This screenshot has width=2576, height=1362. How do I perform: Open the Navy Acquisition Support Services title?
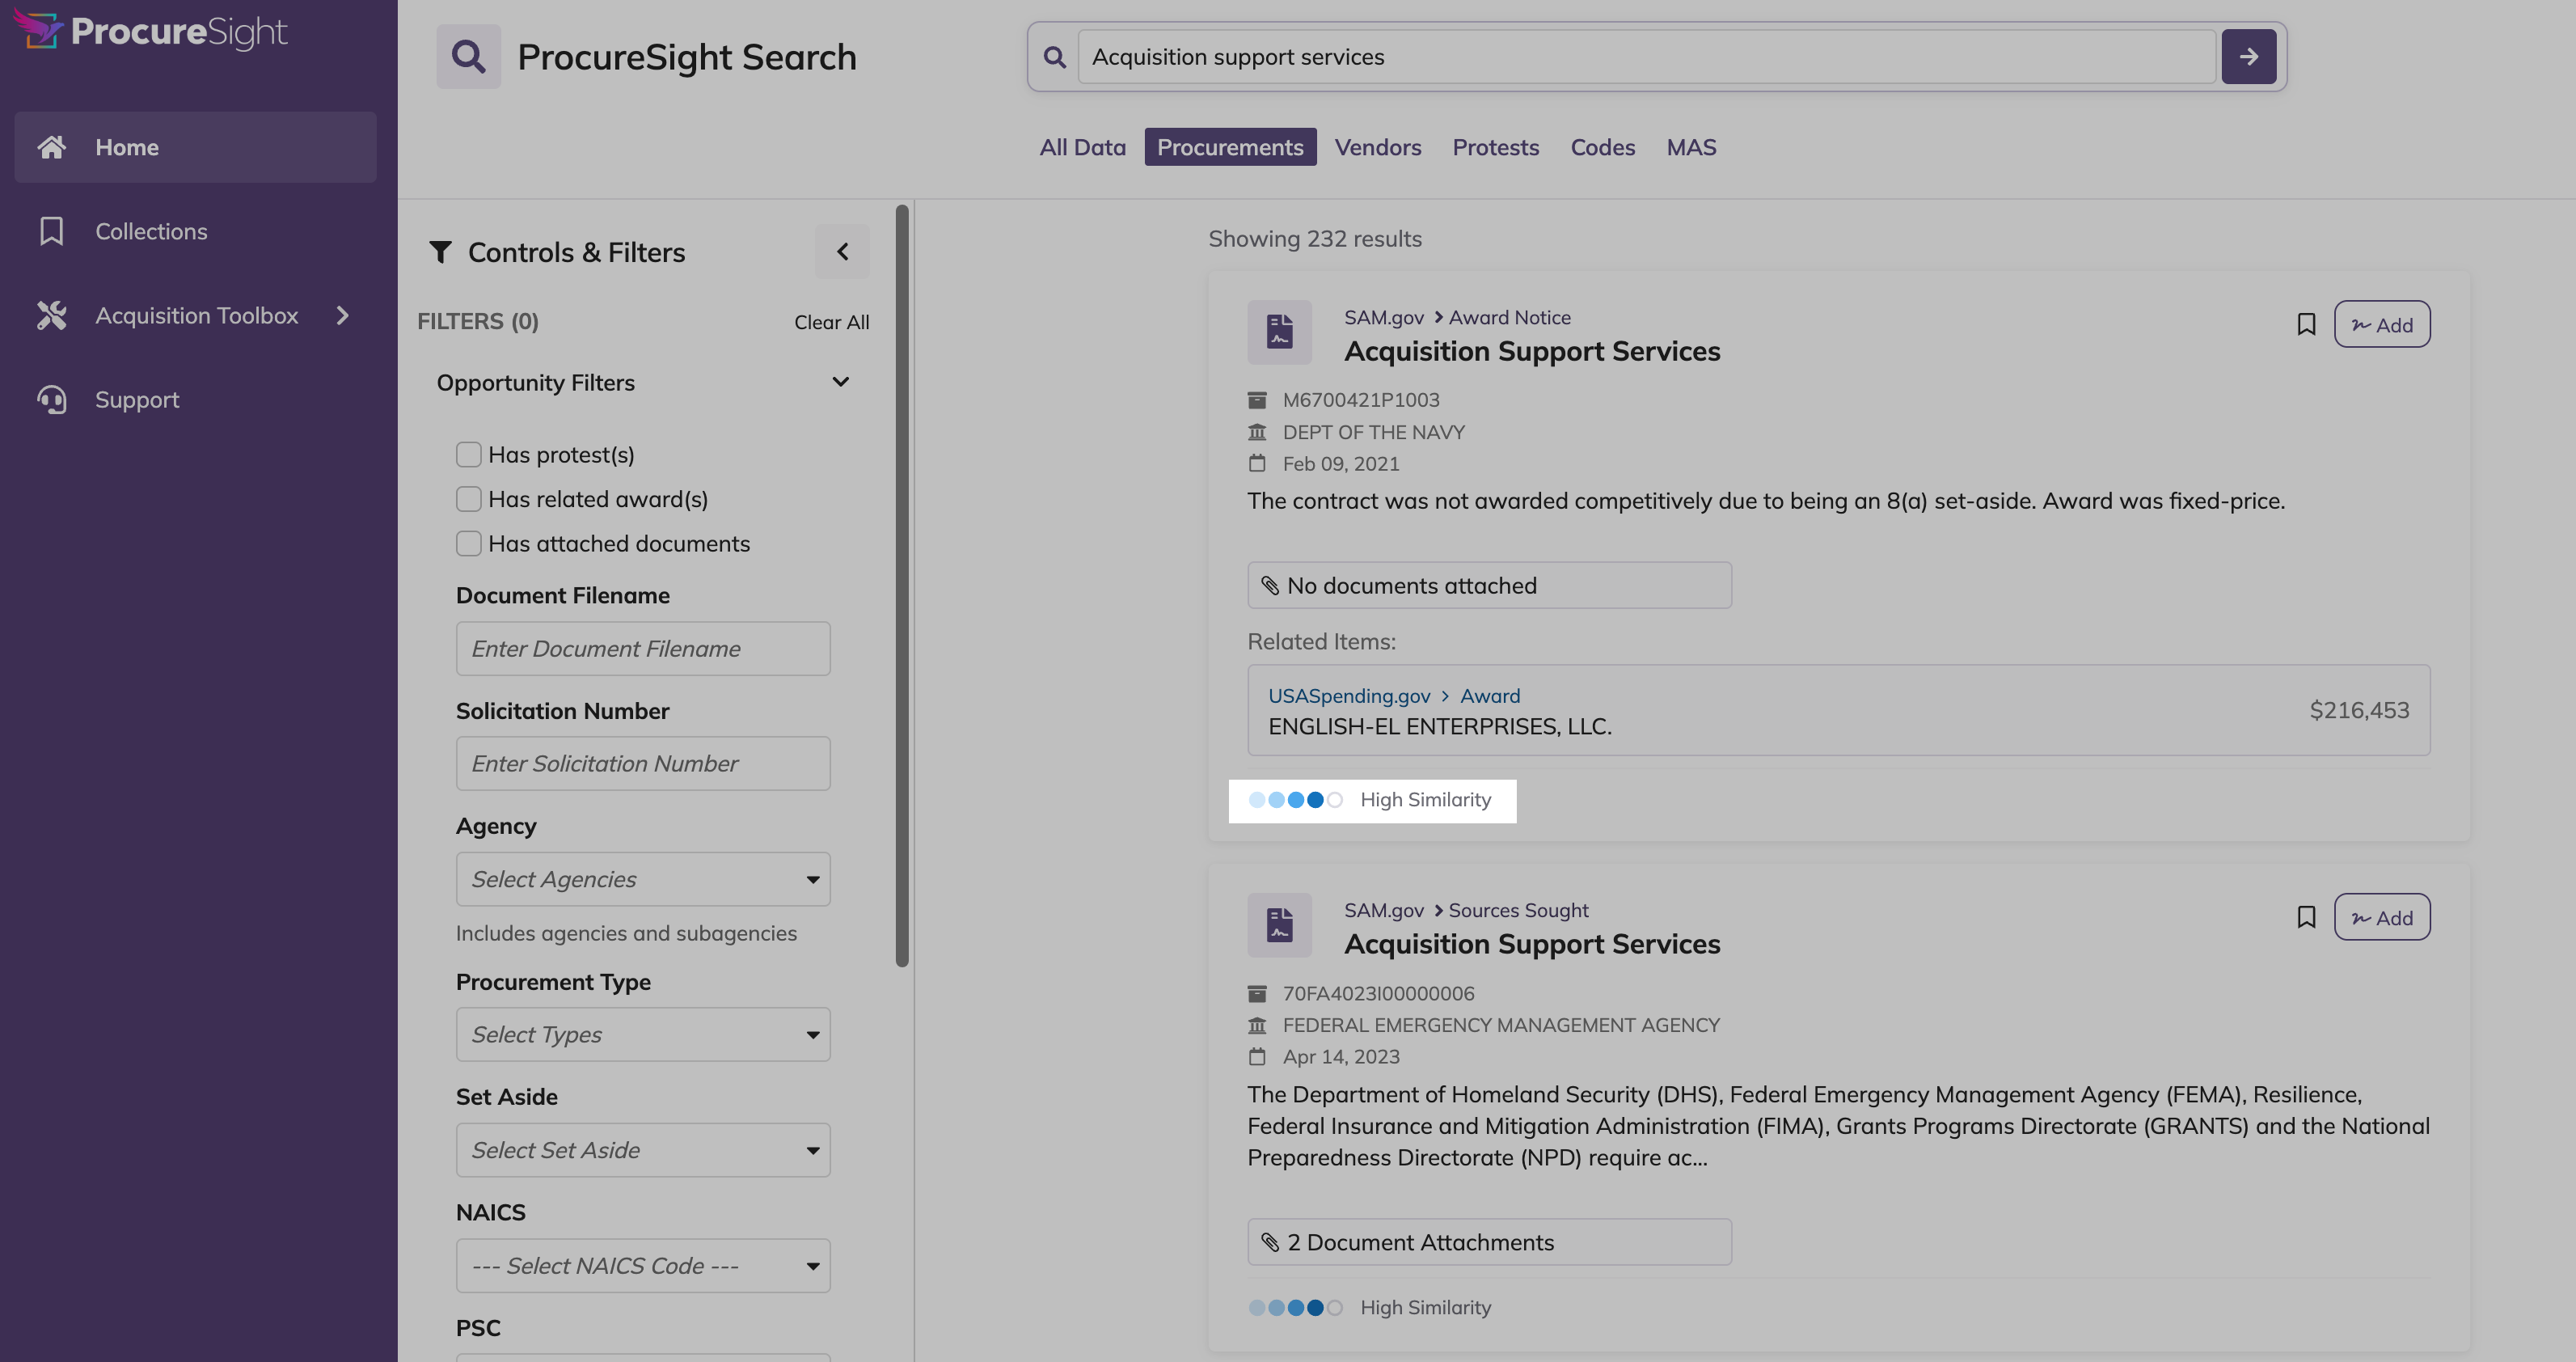point(1531,352)
